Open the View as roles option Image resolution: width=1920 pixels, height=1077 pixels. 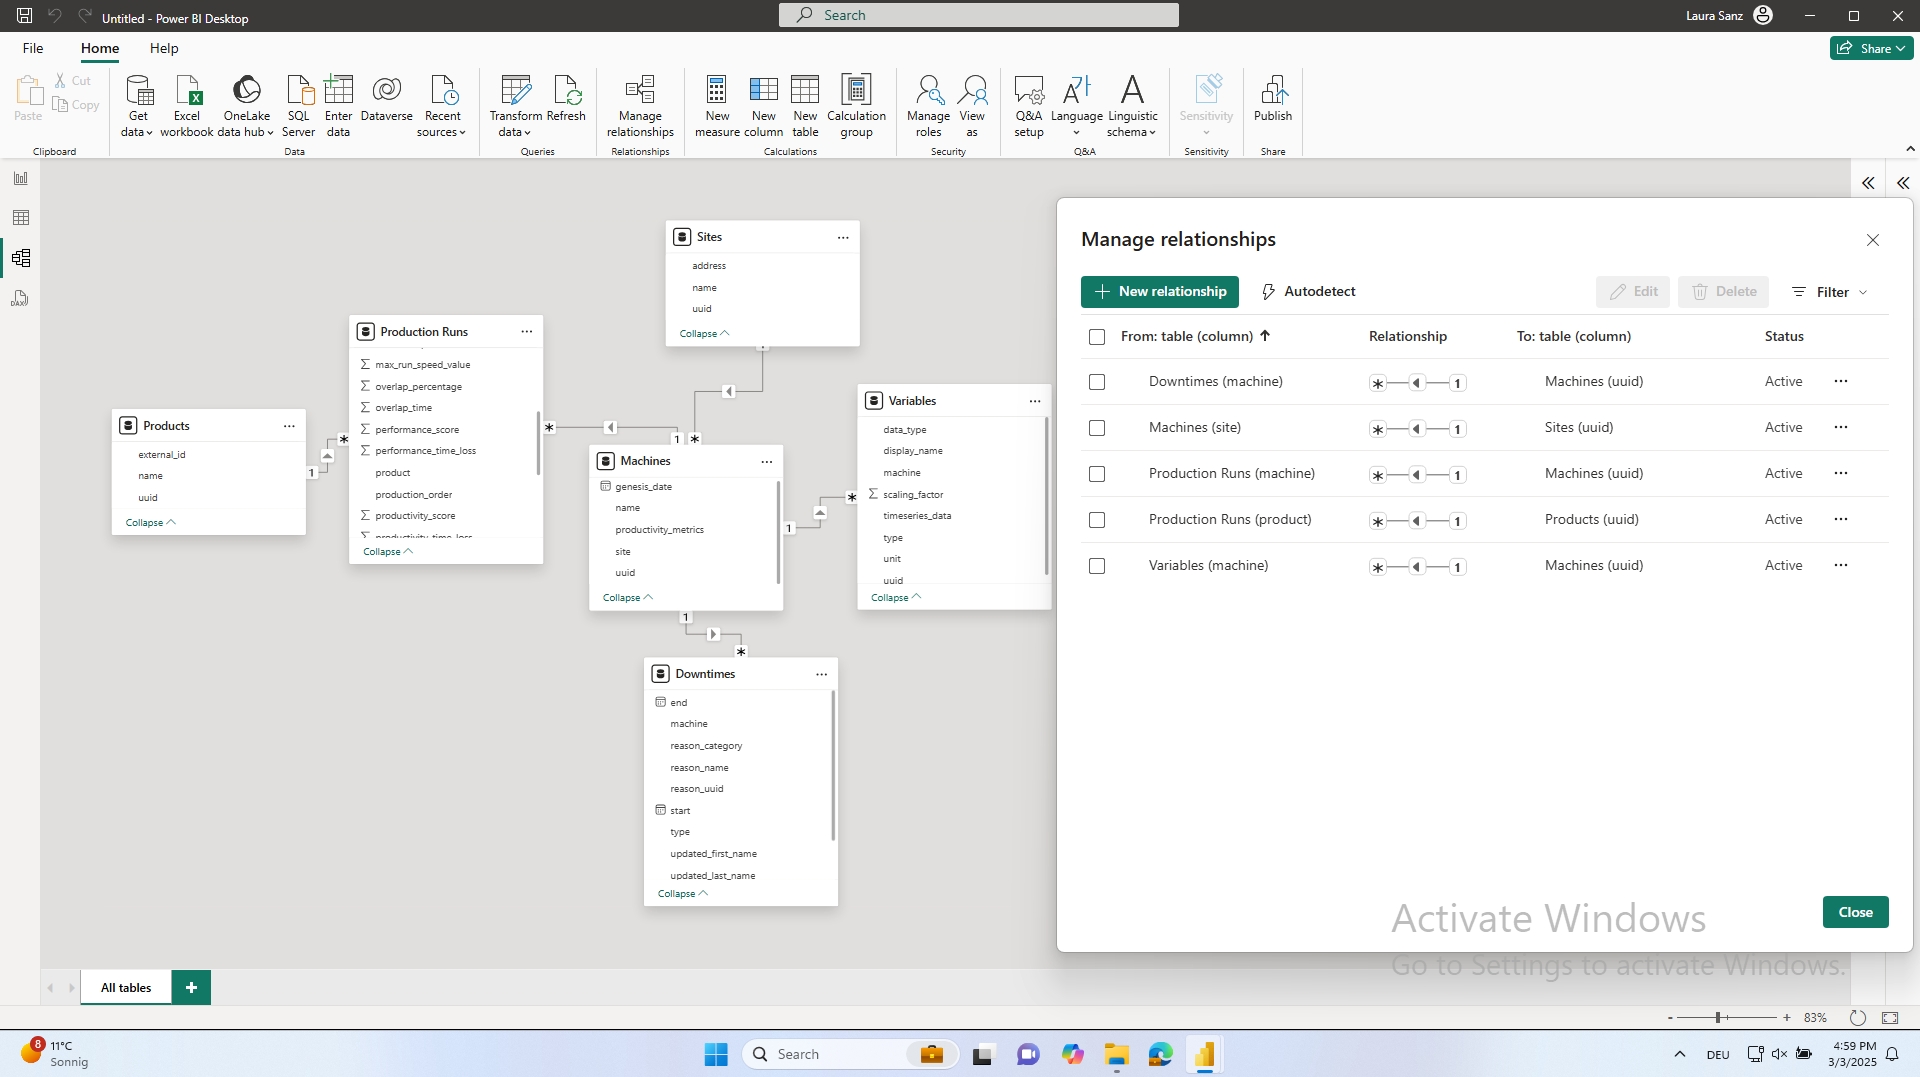[x=972, y=106]
